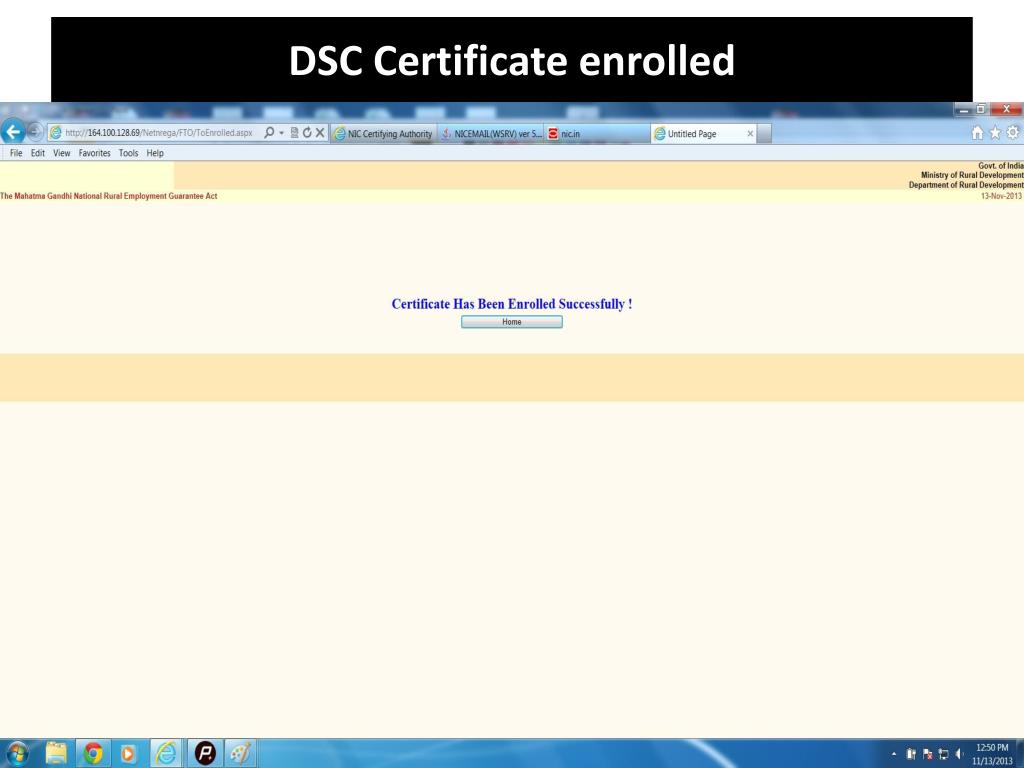1024x768 pixels.
Task: Open Favorites with the star icon
Action: (995, 133)
